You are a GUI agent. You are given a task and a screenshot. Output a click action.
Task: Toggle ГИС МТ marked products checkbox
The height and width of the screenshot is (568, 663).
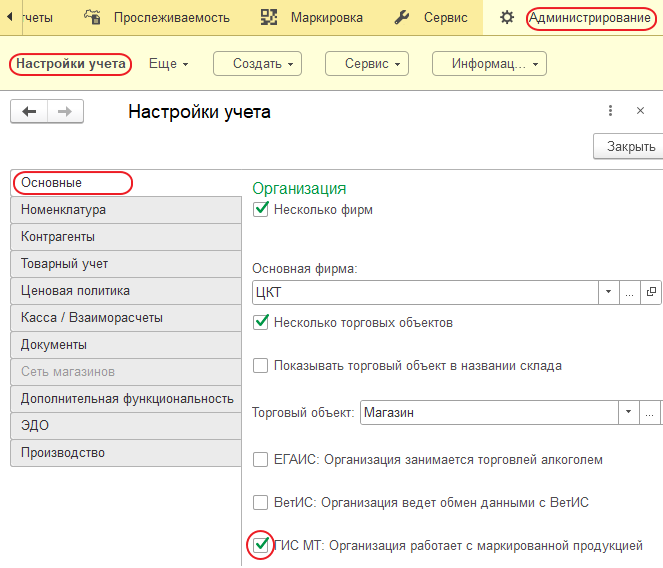tap(261, 545)
